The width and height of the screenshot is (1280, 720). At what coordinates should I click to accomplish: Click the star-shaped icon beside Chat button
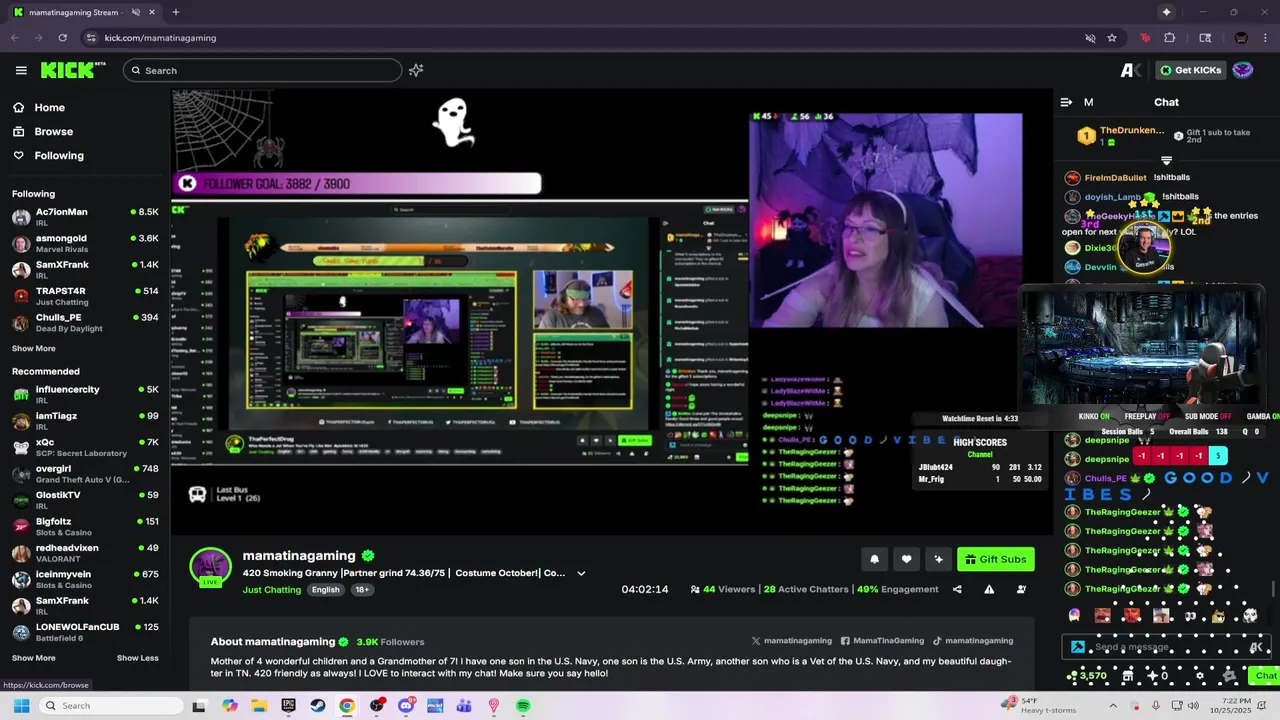tap(1230, 676)
